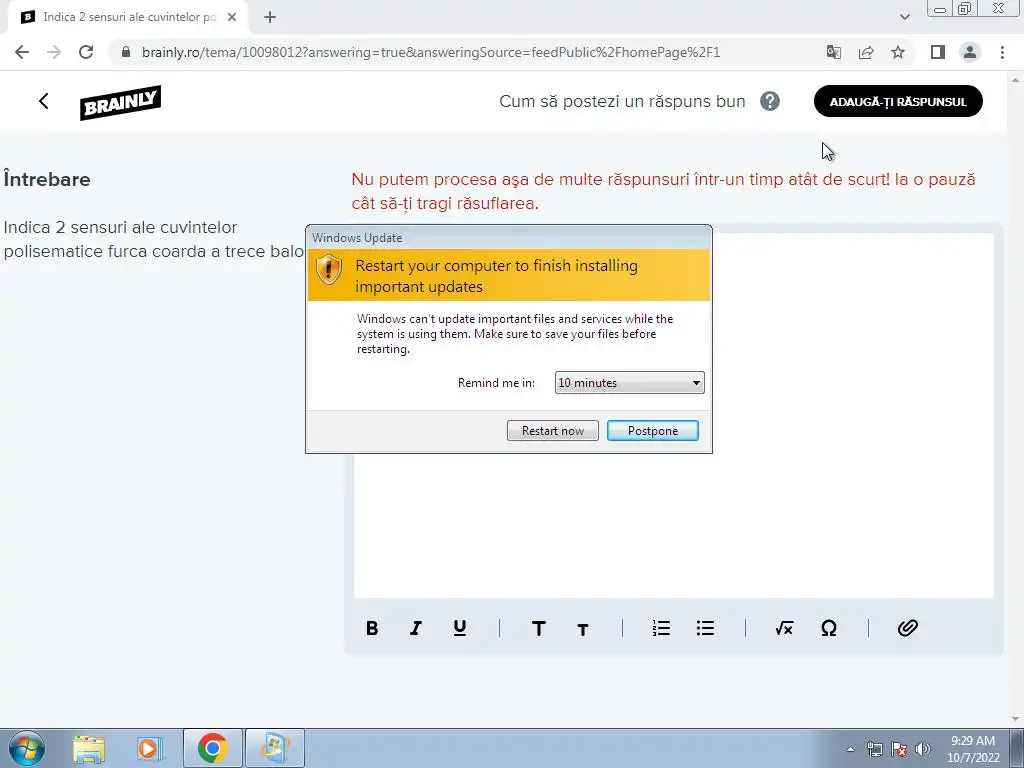The image size is (1024, 768).
Task: Switch to the Indica 2 sensuri tab
Action: [x=129, y=18]
